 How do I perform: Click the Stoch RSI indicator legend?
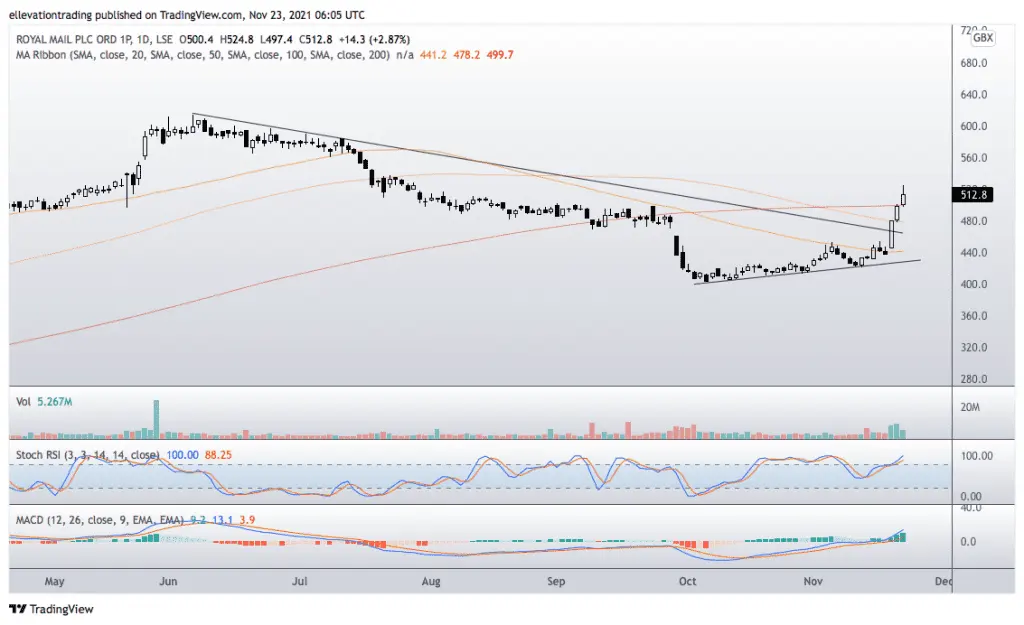point(88,455)
